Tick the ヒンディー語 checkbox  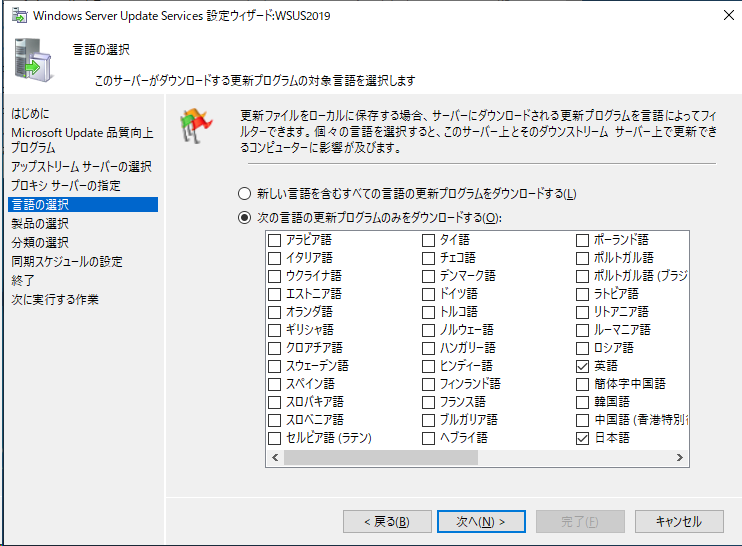tap(428, 366)
